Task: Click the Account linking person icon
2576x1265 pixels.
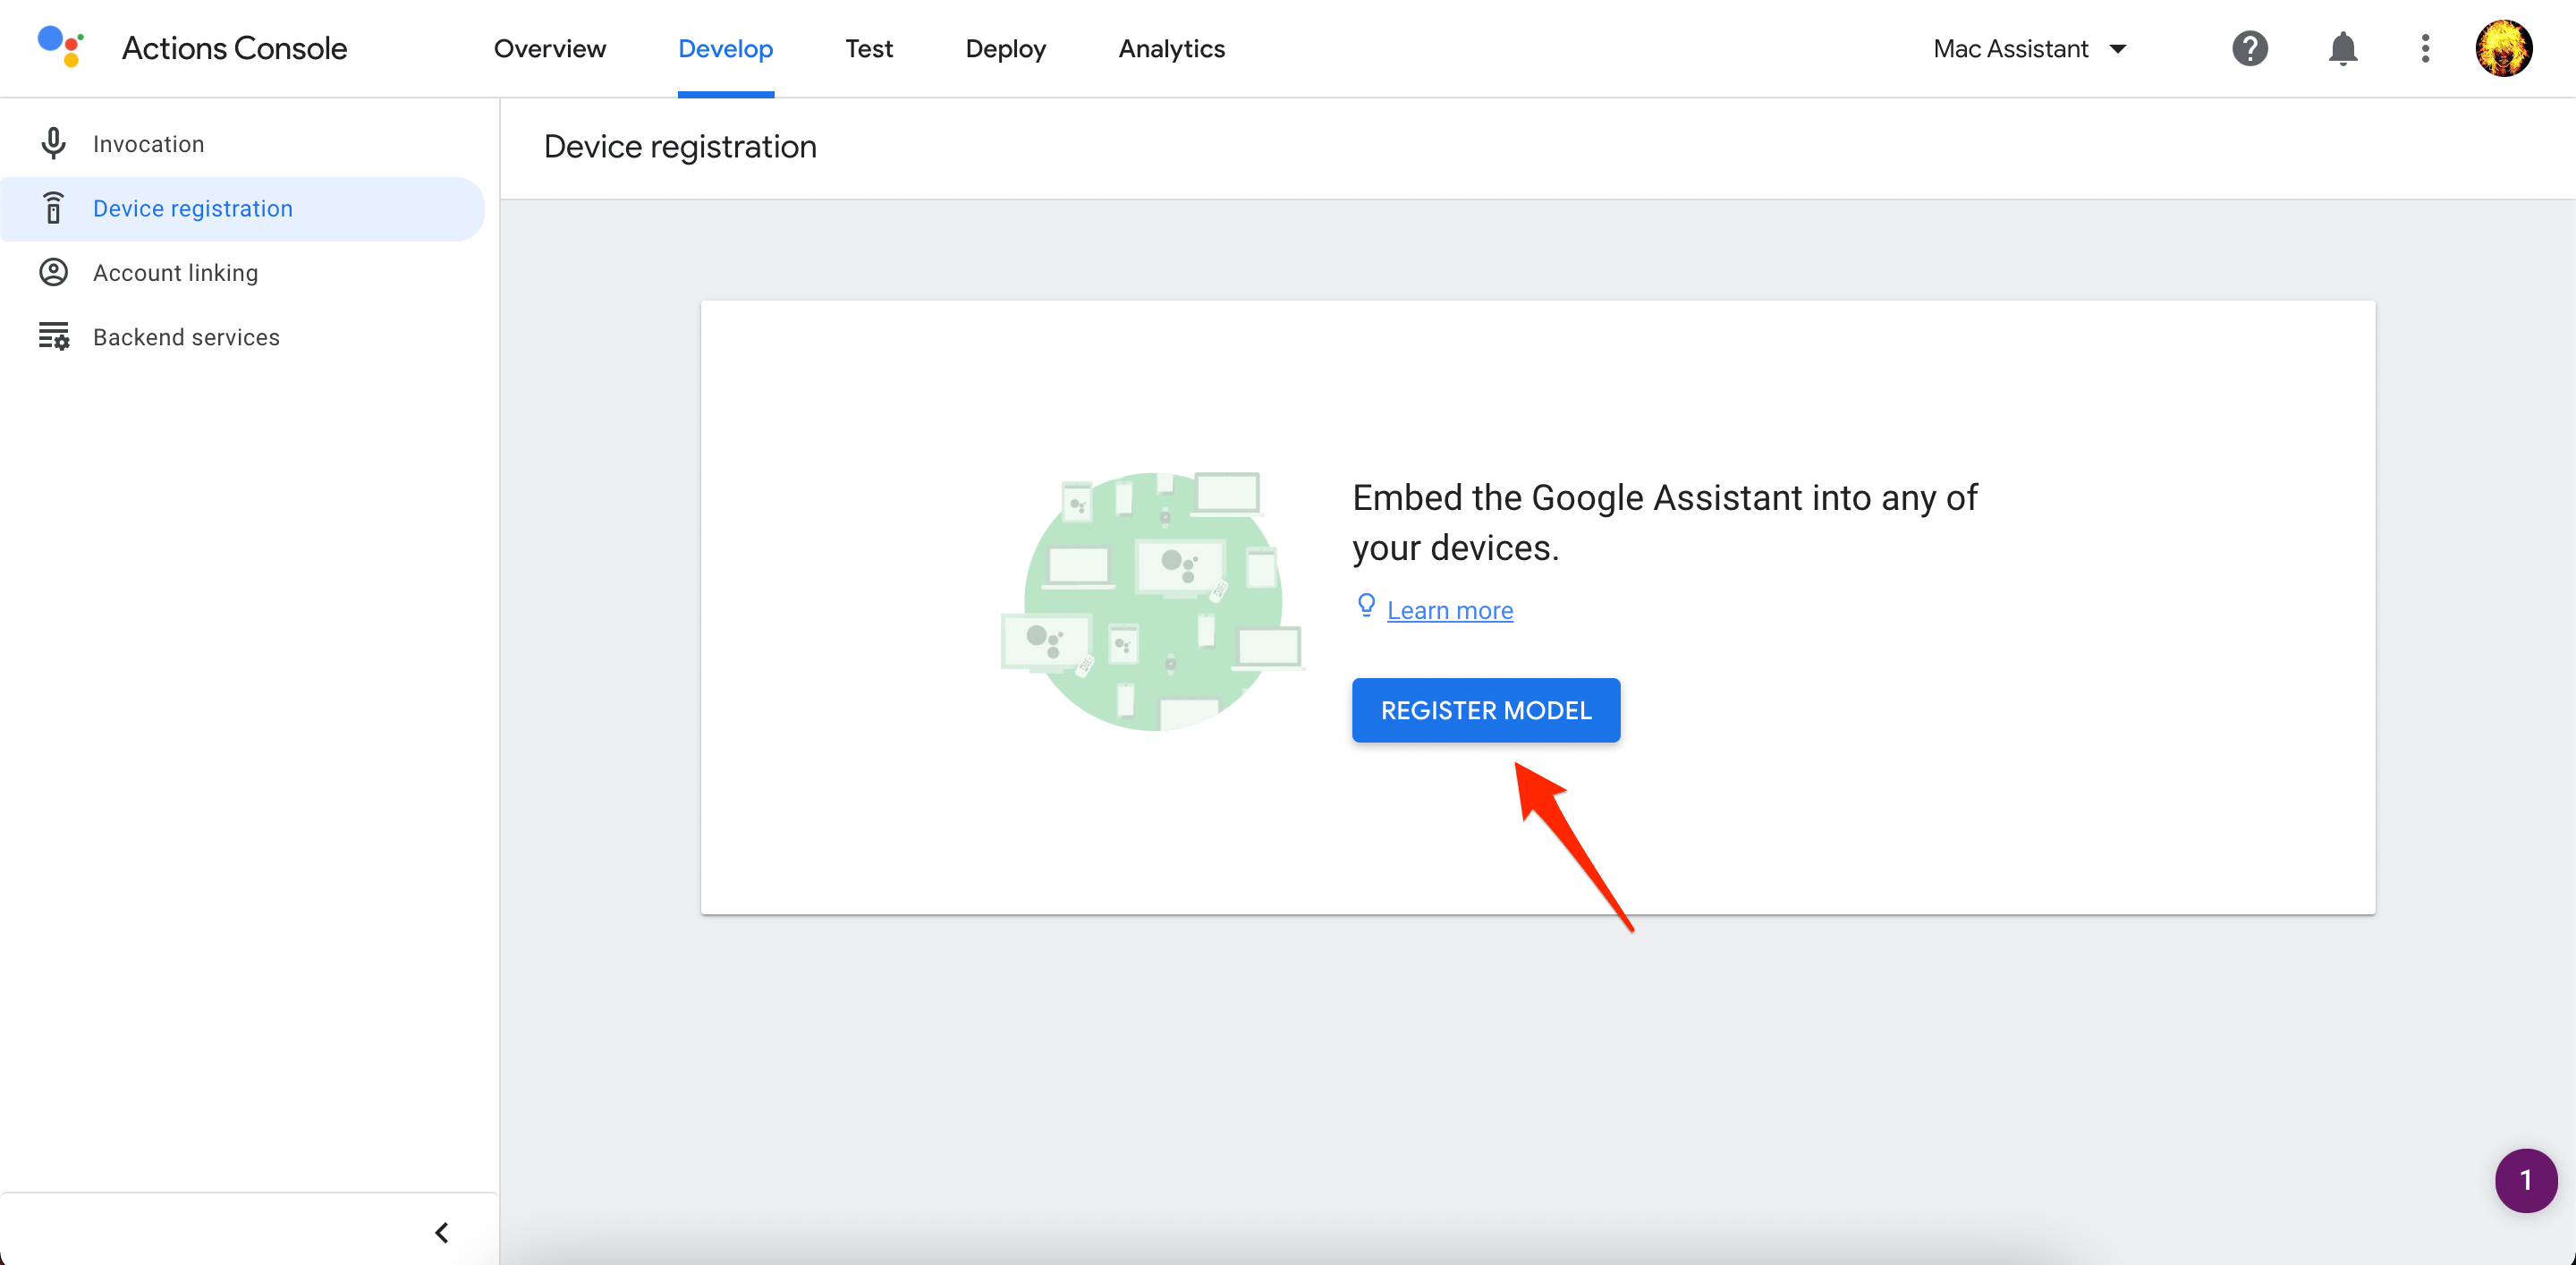Action: [54, 272]
